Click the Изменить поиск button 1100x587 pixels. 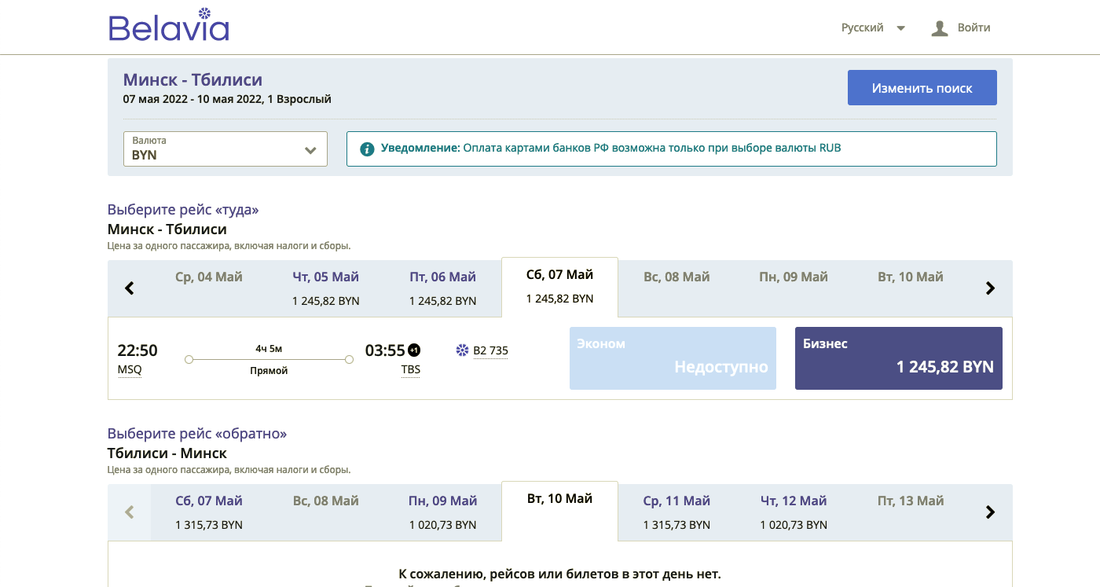[x=921, y=88]
